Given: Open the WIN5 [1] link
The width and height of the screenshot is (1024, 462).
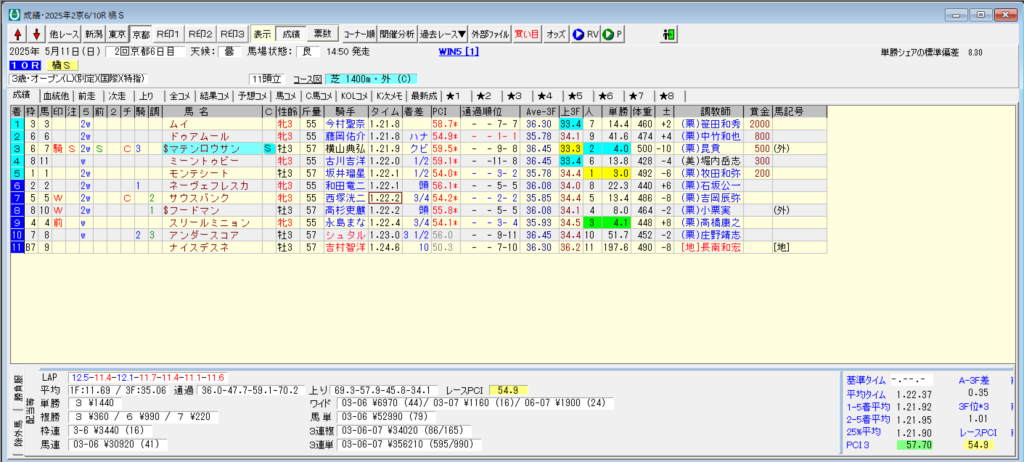Looking at the screenshot, I should (460, 52).
